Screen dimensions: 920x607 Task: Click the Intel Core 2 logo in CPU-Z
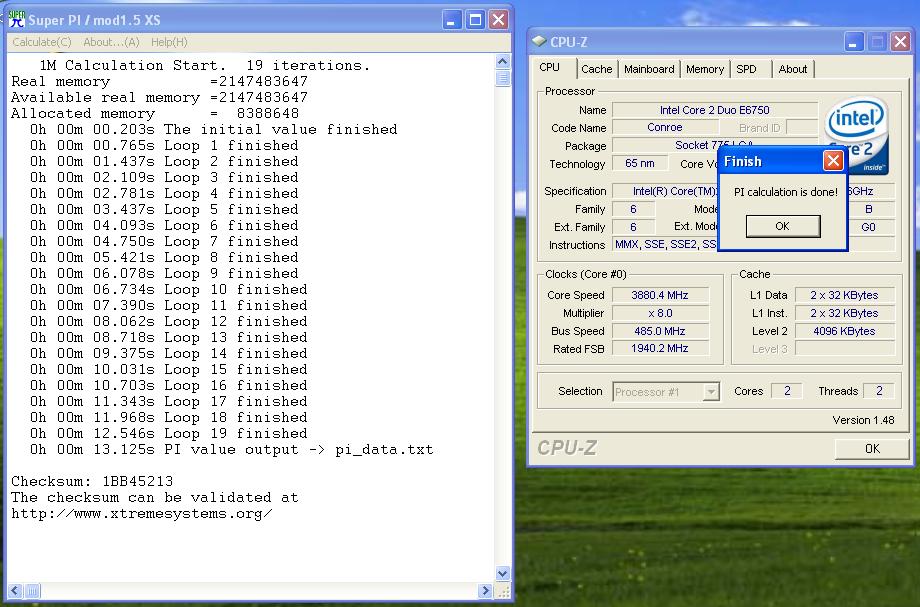click(857, 135)
